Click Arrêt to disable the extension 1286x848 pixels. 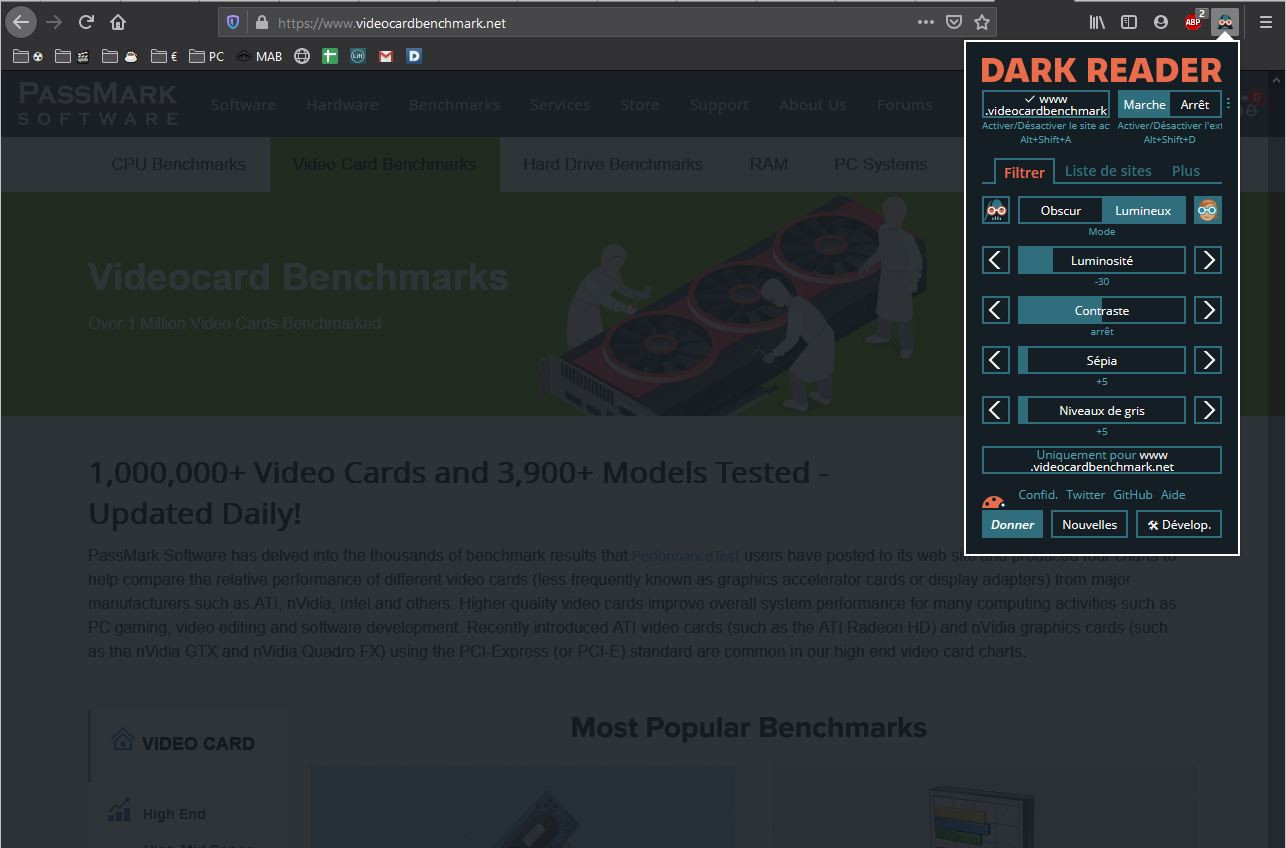tap(1196, 104)
